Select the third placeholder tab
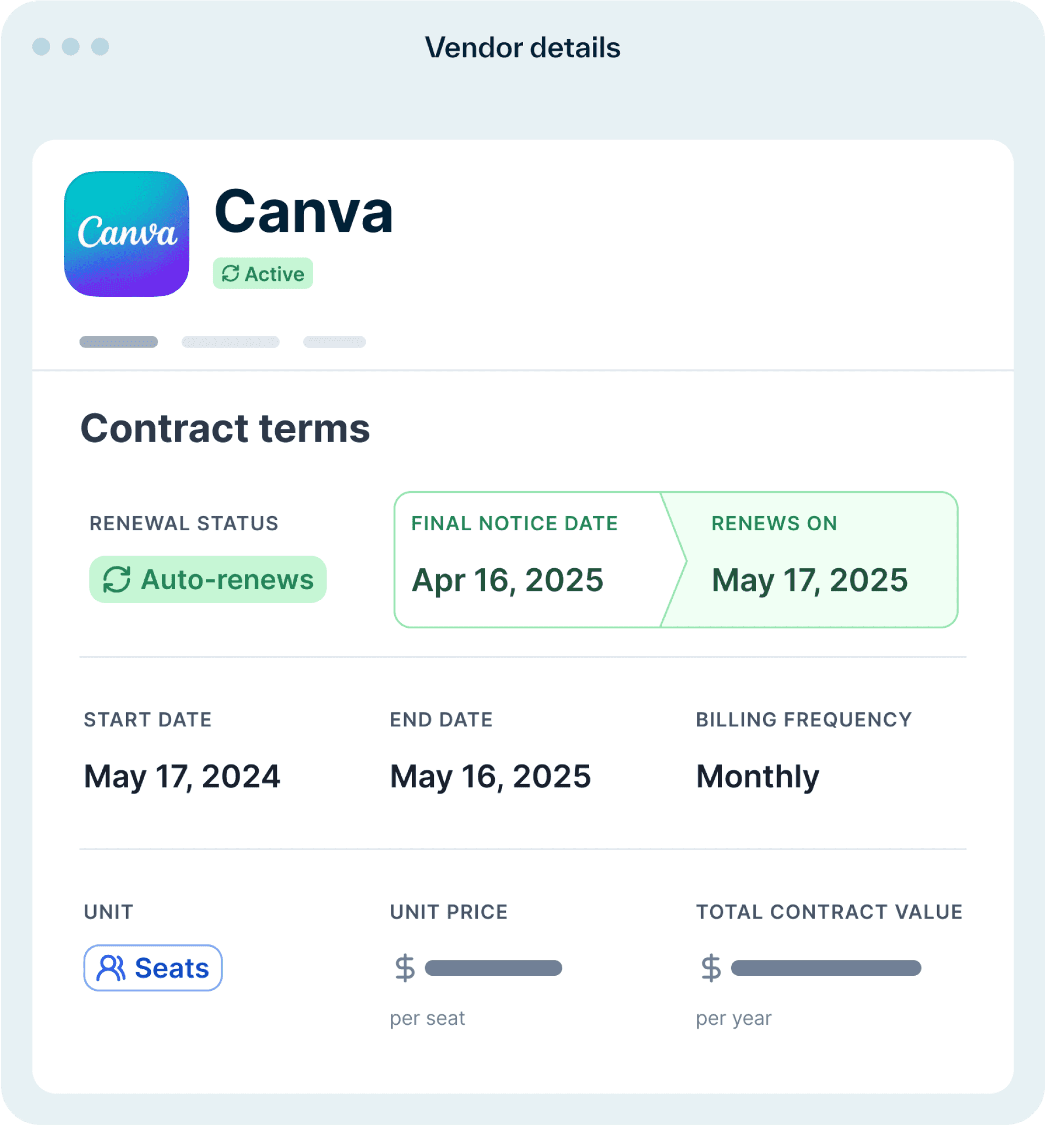 [334, 342]
